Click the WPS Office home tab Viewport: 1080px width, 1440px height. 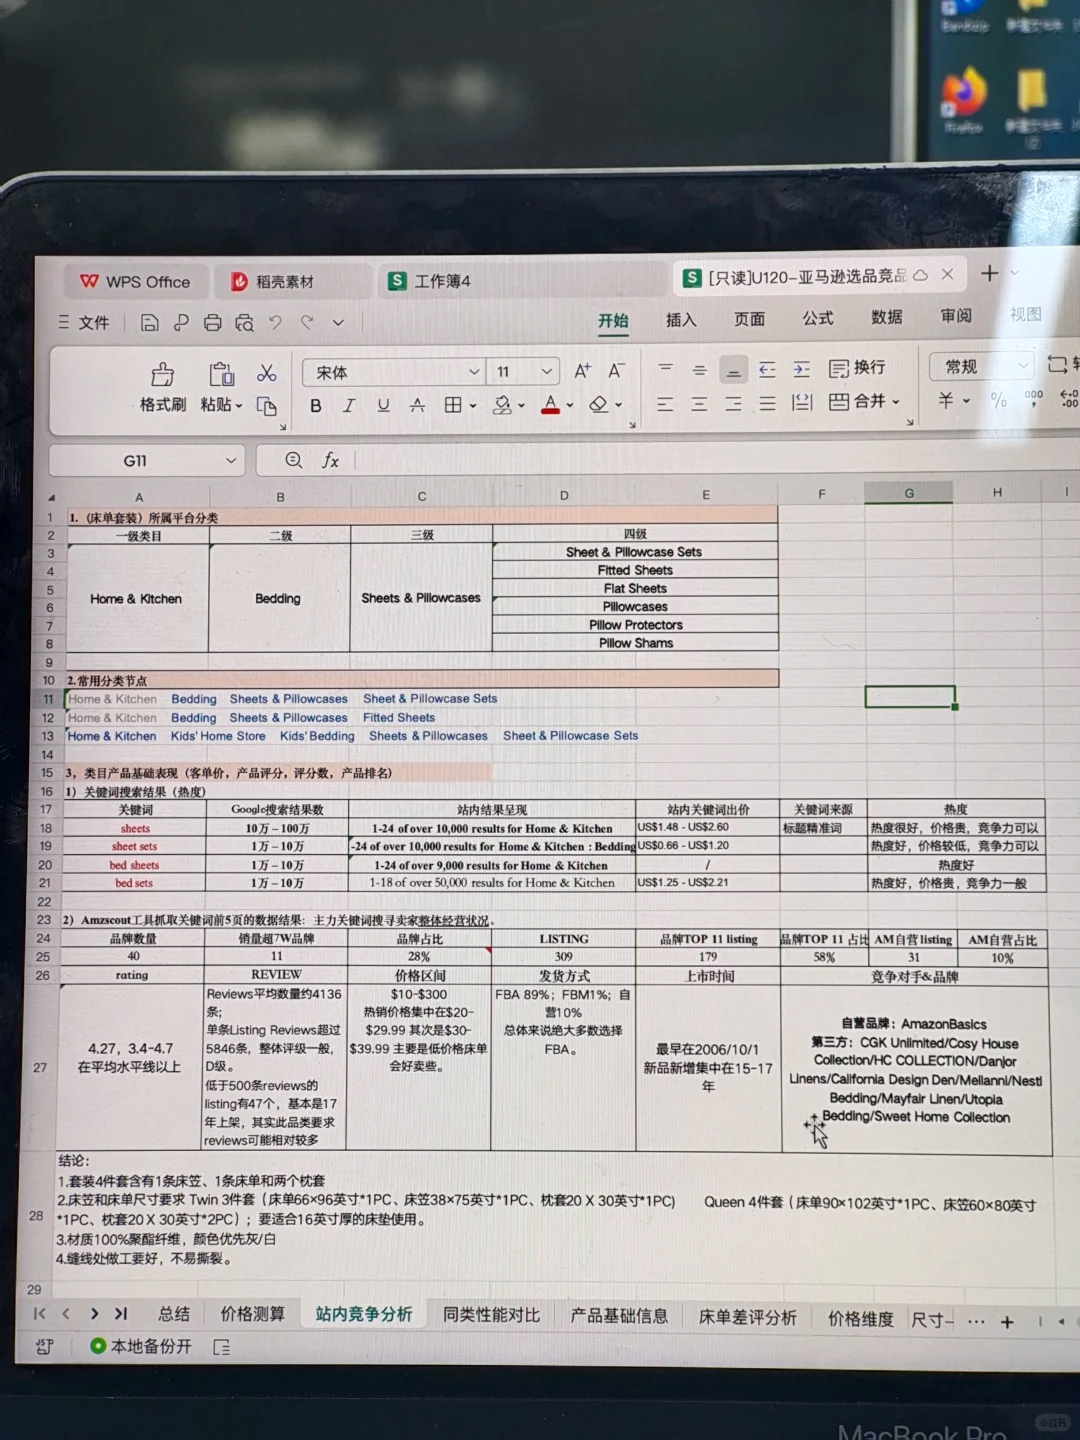pos(135,282)
